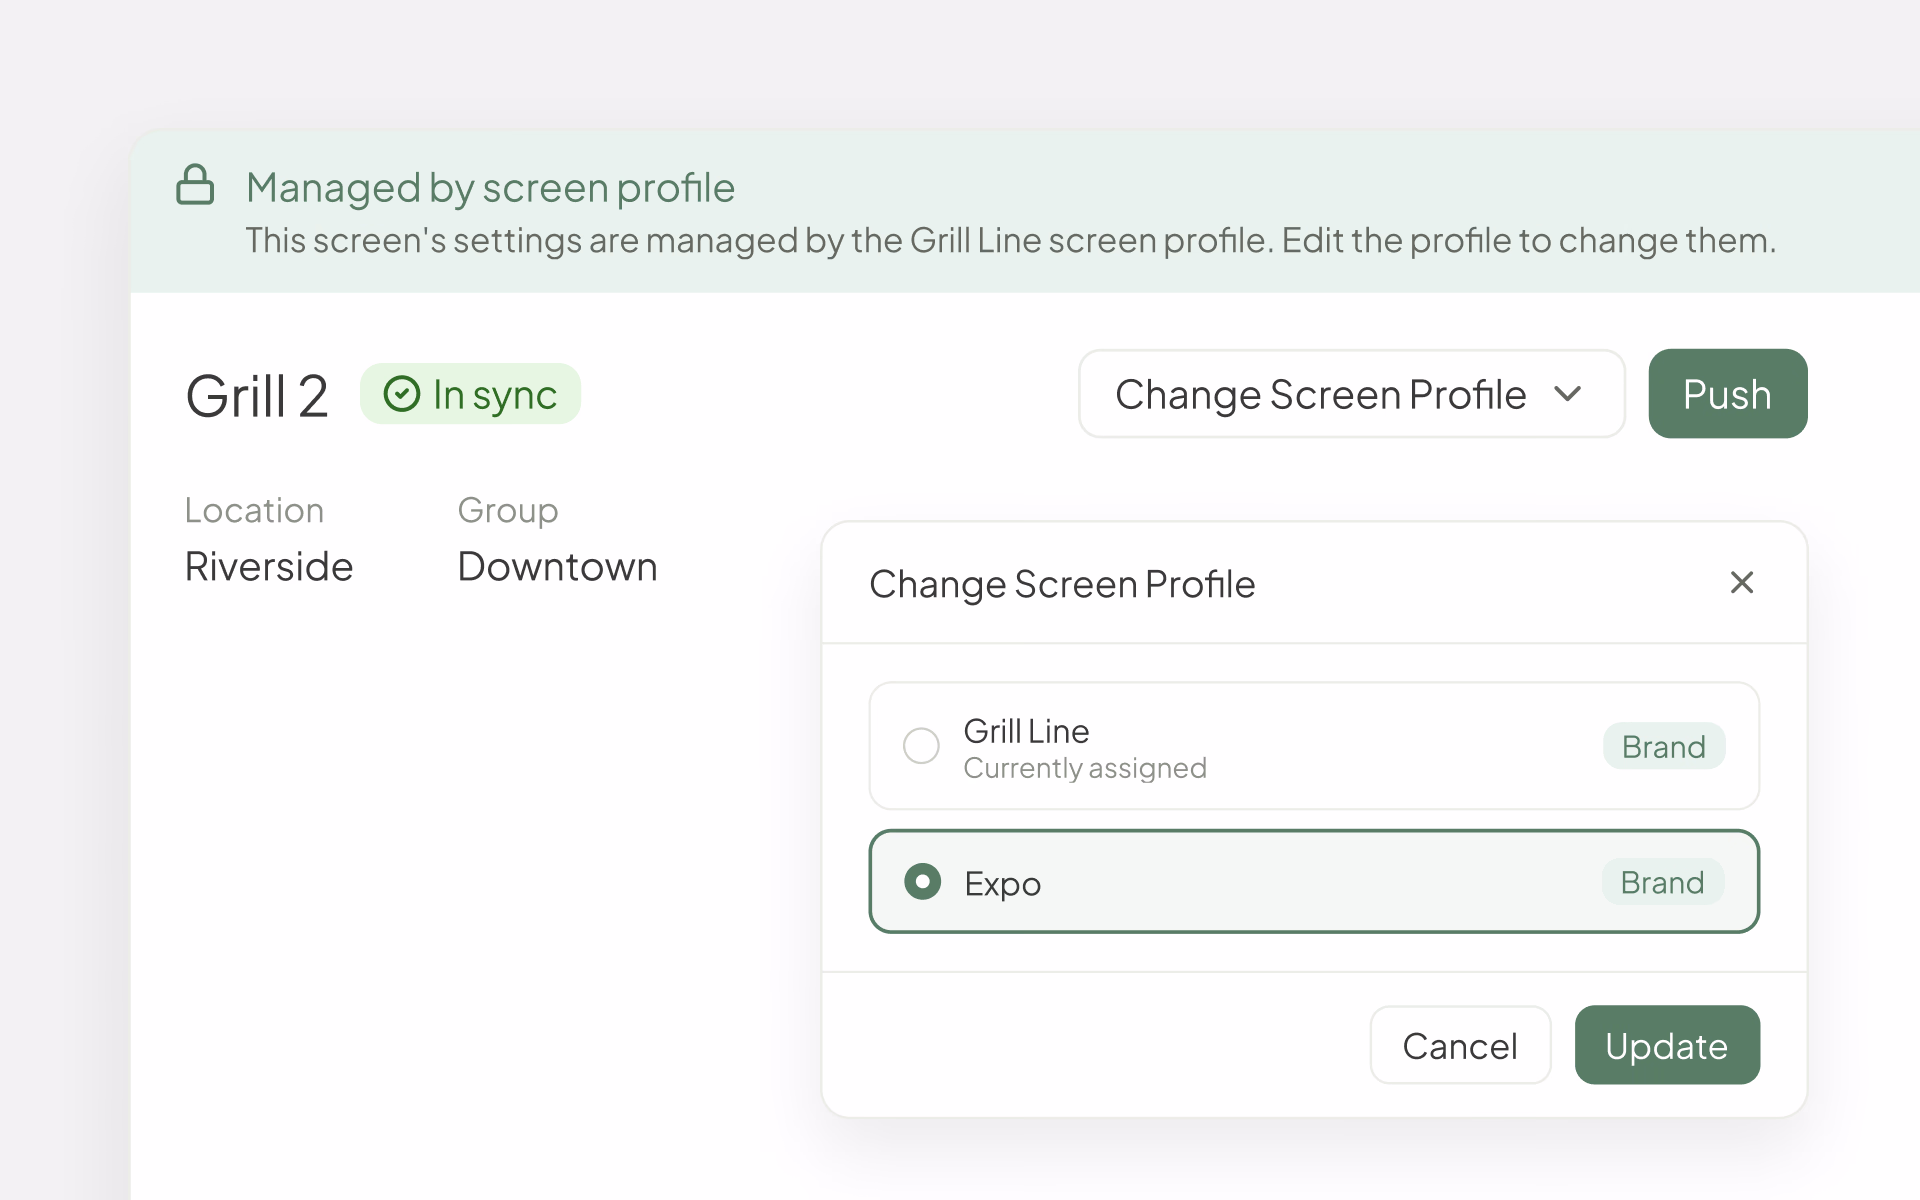Viewport: 1920px width, 1200px height.
Task: Click the Brand tag on Expo
Action: (1663, 882)
